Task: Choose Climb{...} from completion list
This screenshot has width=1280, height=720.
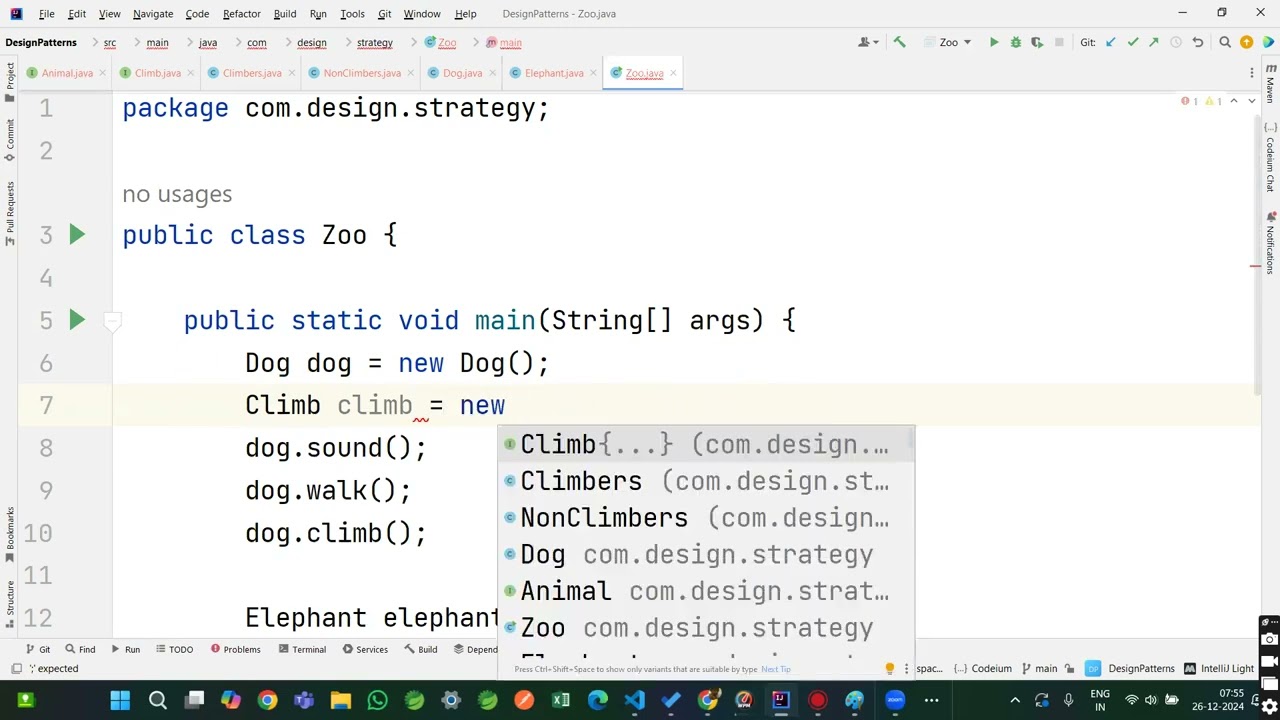Action: (706, 445)
